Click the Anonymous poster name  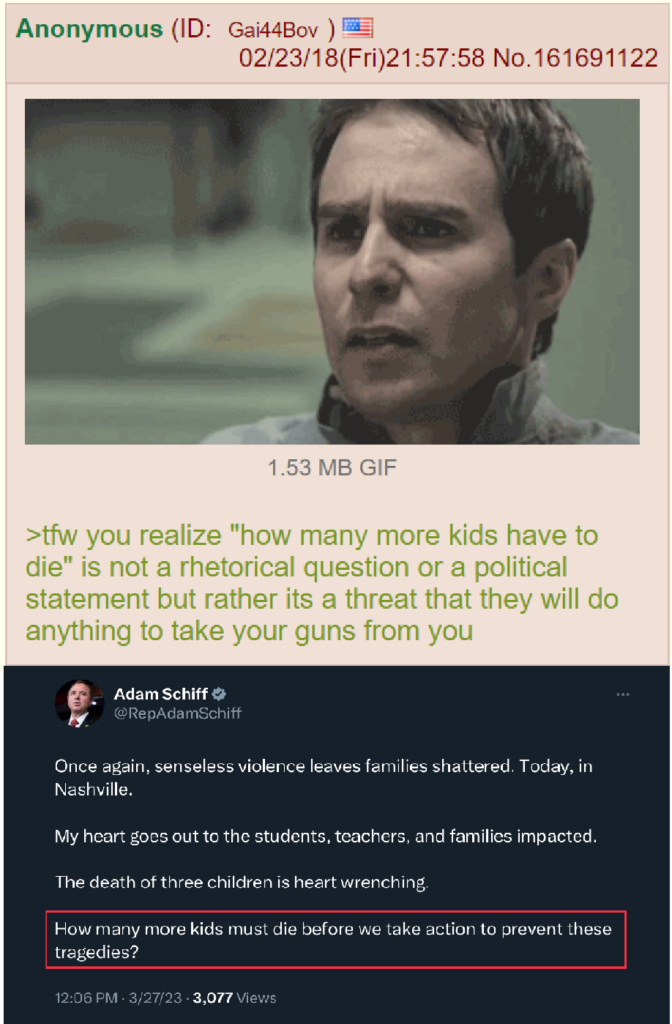89,29
